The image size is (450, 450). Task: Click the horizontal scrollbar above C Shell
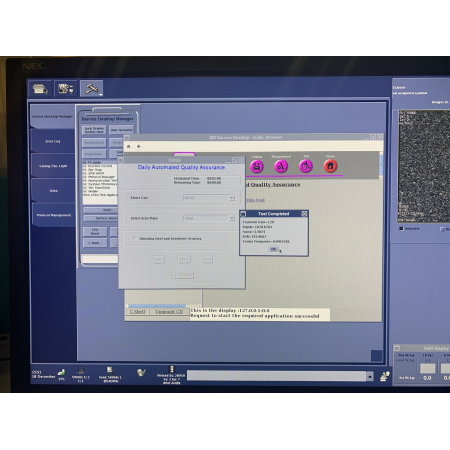pos(163,306)
